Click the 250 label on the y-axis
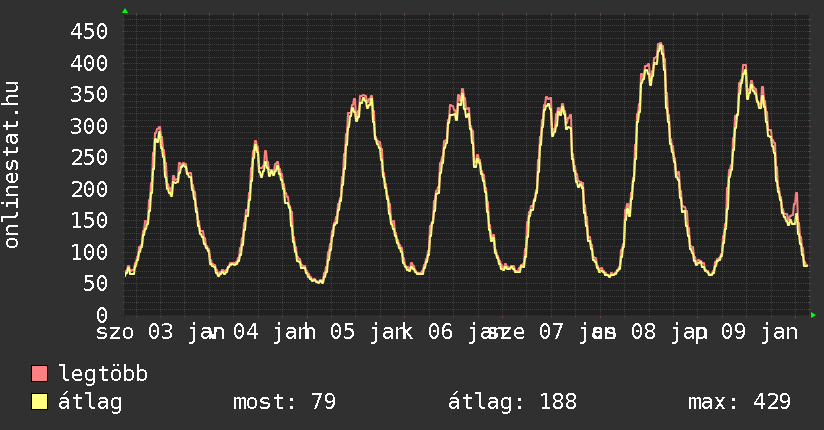This screenshot has height=430, width=824. (x=89, y=157)
